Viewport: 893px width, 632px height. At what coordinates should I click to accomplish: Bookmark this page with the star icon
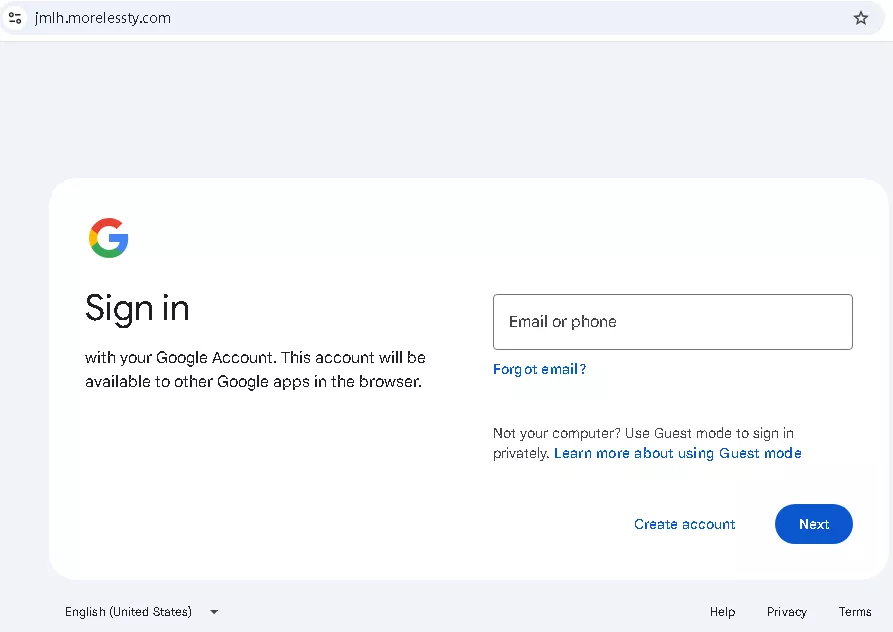coord(861,18)
